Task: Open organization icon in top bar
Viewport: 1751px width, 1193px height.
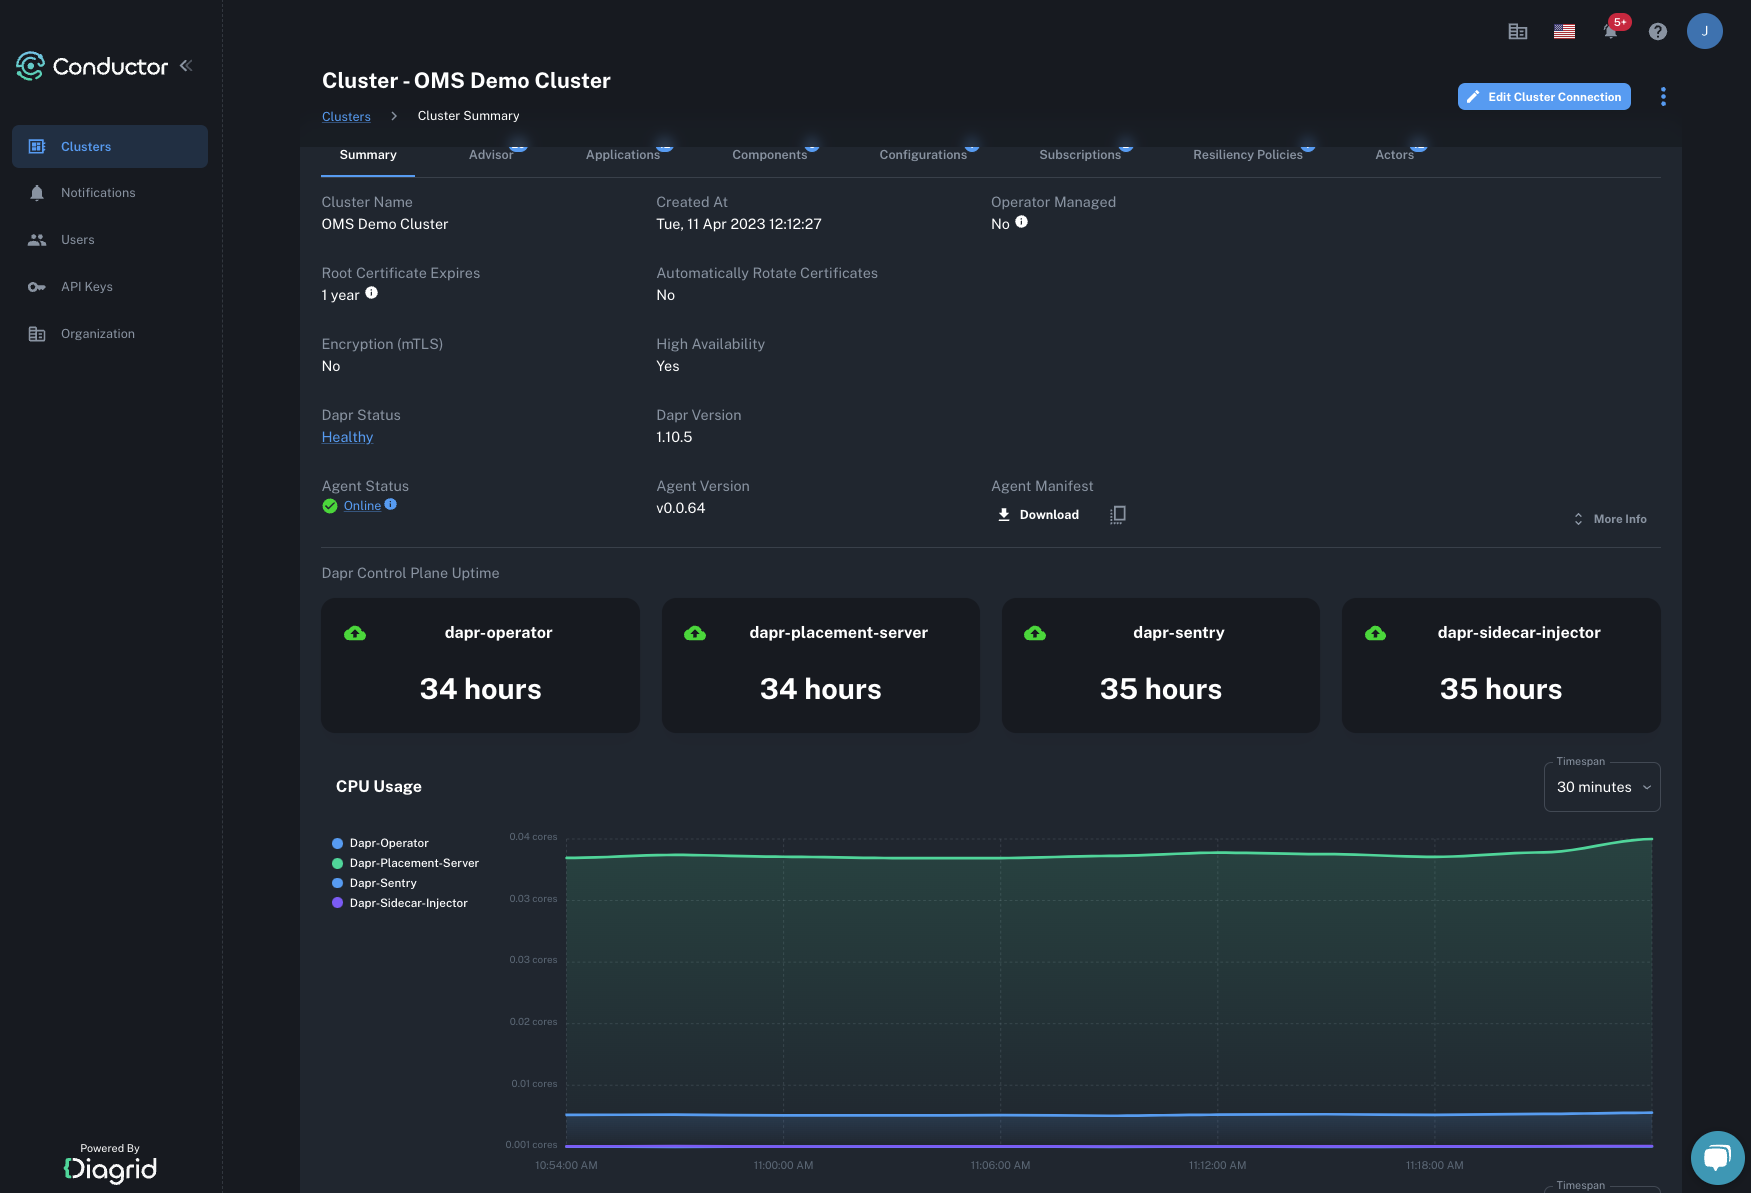Action: (x=1518, y=31)
